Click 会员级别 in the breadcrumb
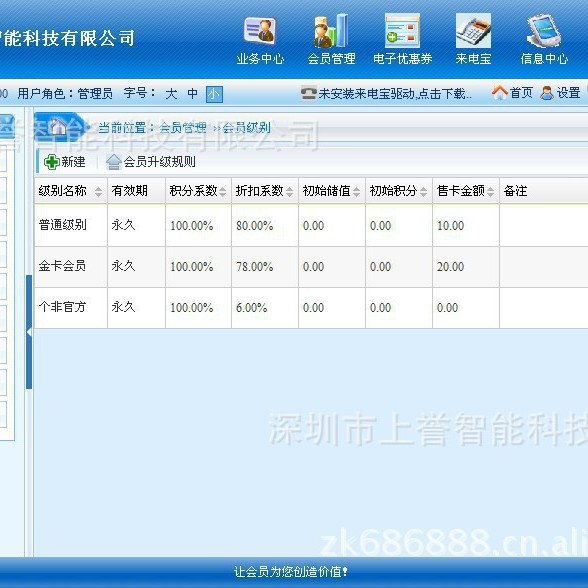Screen dimensions: 588x588 pos(246,128)
